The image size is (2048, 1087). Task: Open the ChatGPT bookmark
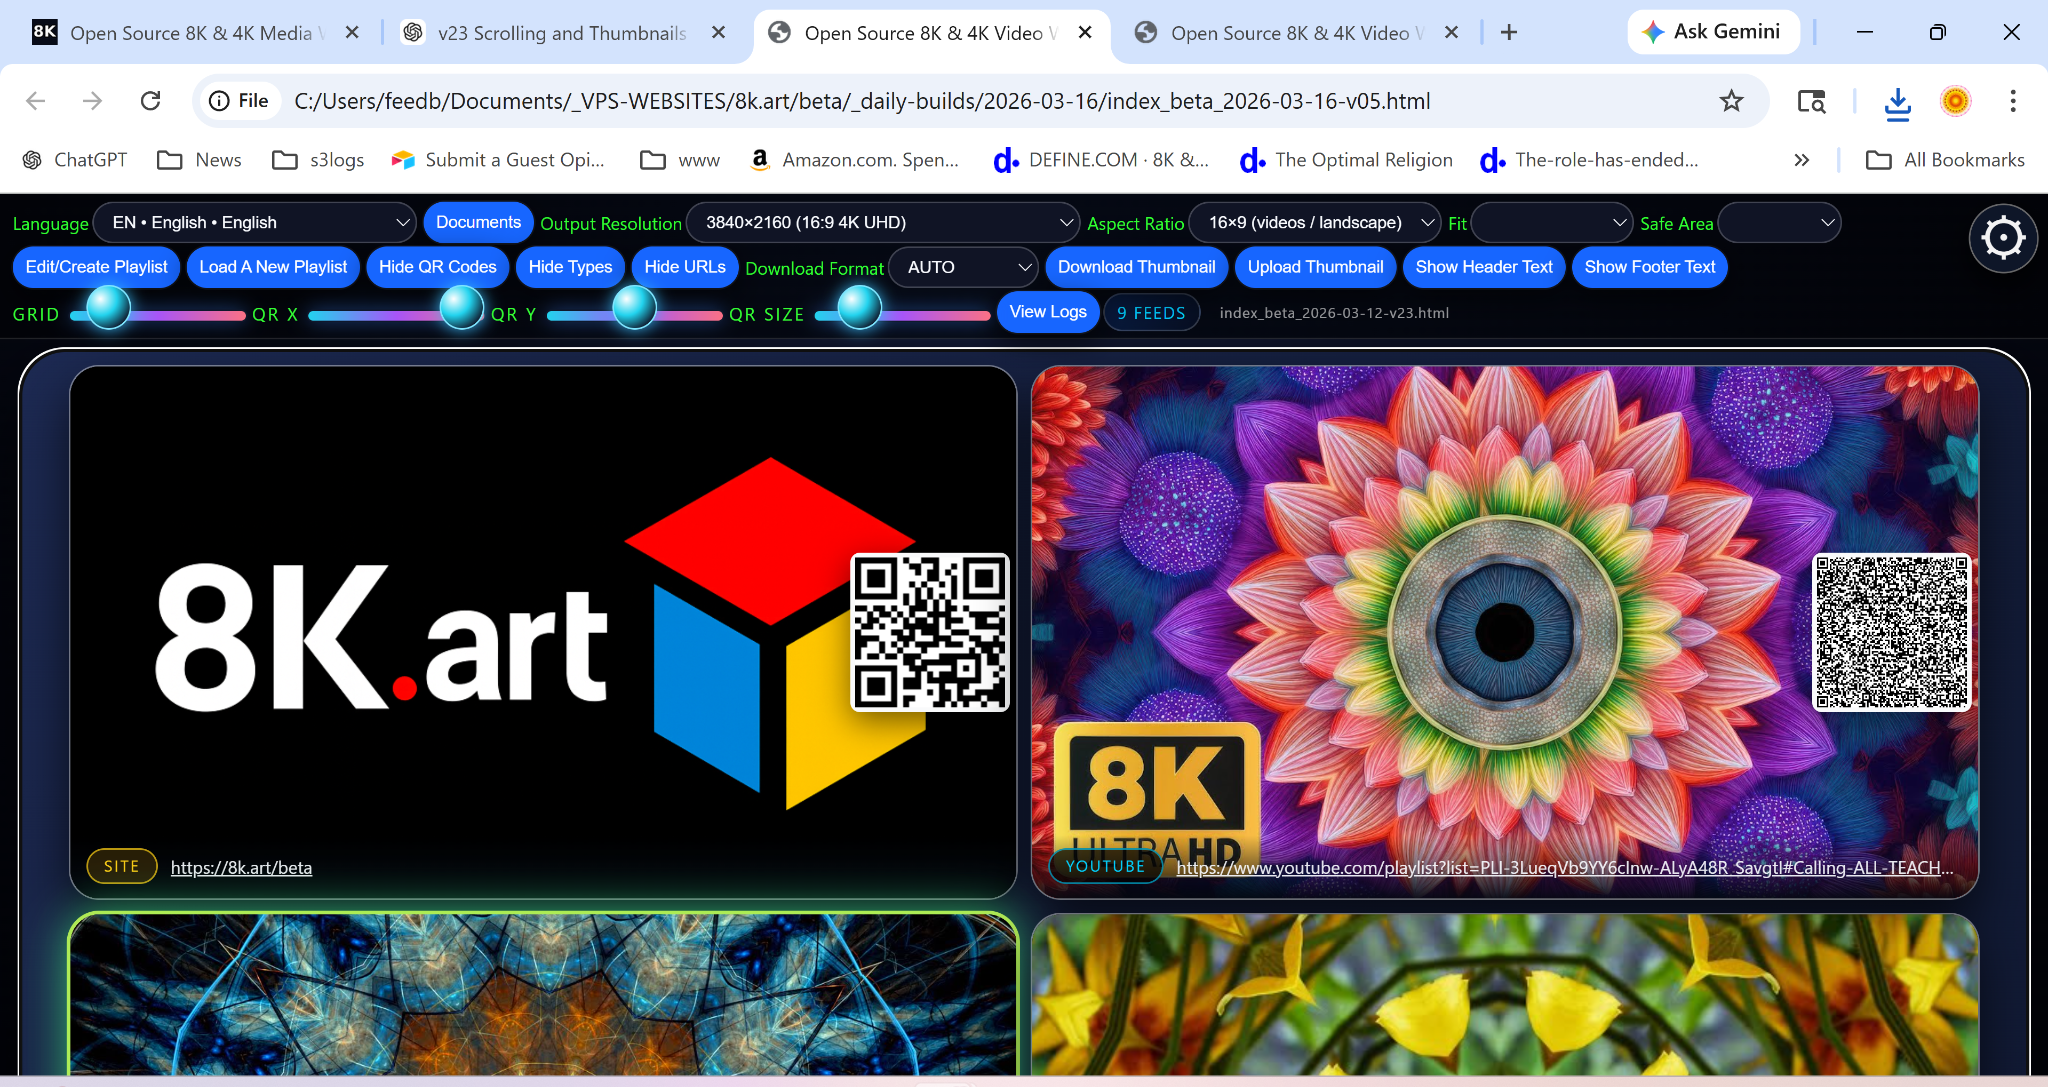pos(75,160)
